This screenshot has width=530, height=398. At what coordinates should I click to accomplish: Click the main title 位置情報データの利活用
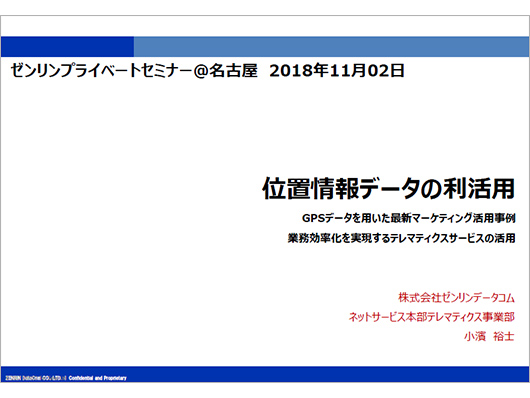(388, 188)
